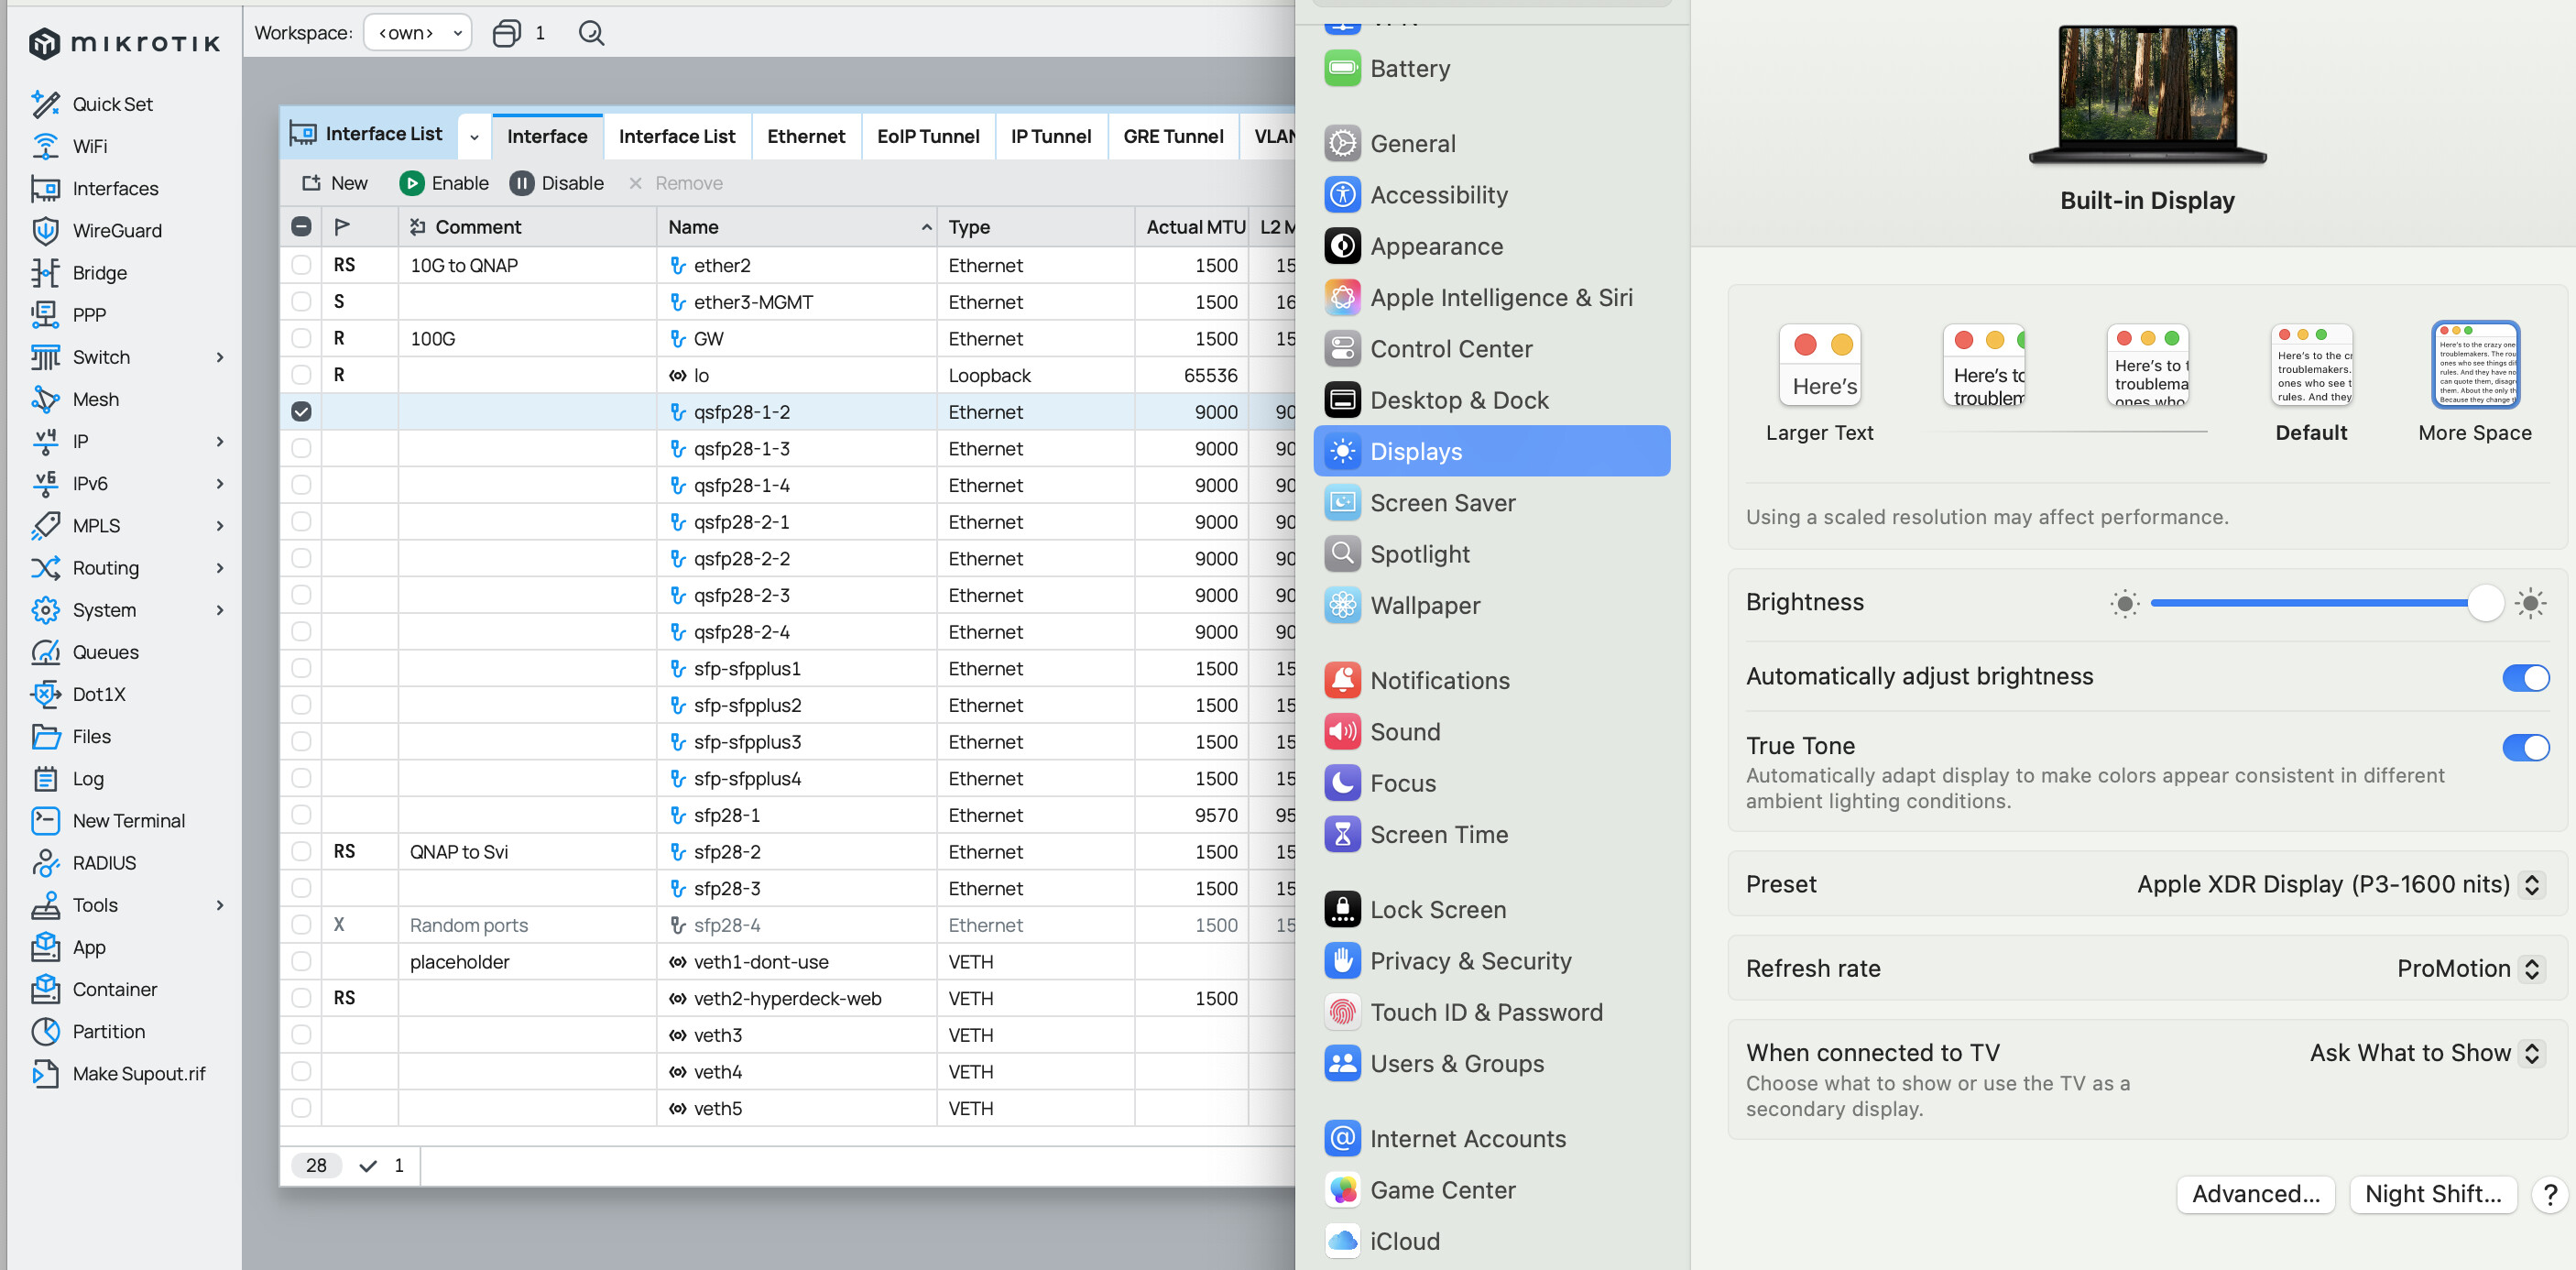Expand the Switch submenu

pos(220,357)
